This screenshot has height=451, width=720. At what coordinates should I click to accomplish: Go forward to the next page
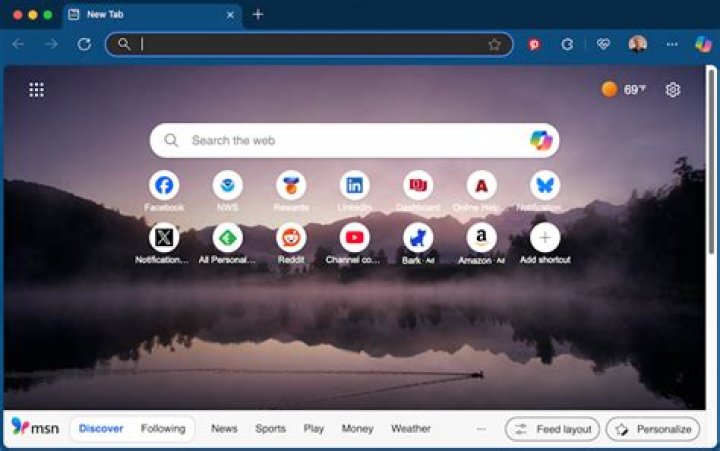[x=51, y=44]
